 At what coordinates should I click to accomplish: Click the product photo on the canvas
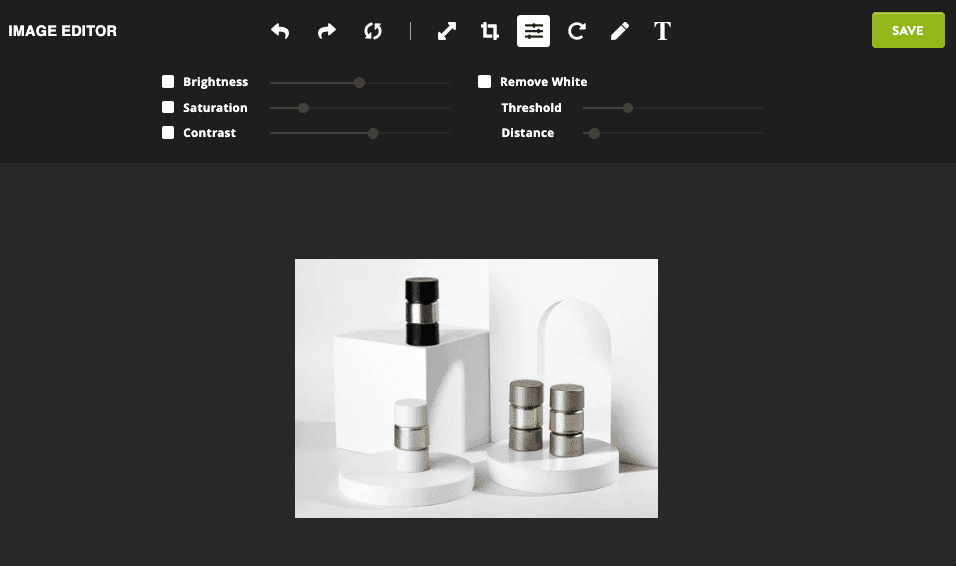pos(476,389)
